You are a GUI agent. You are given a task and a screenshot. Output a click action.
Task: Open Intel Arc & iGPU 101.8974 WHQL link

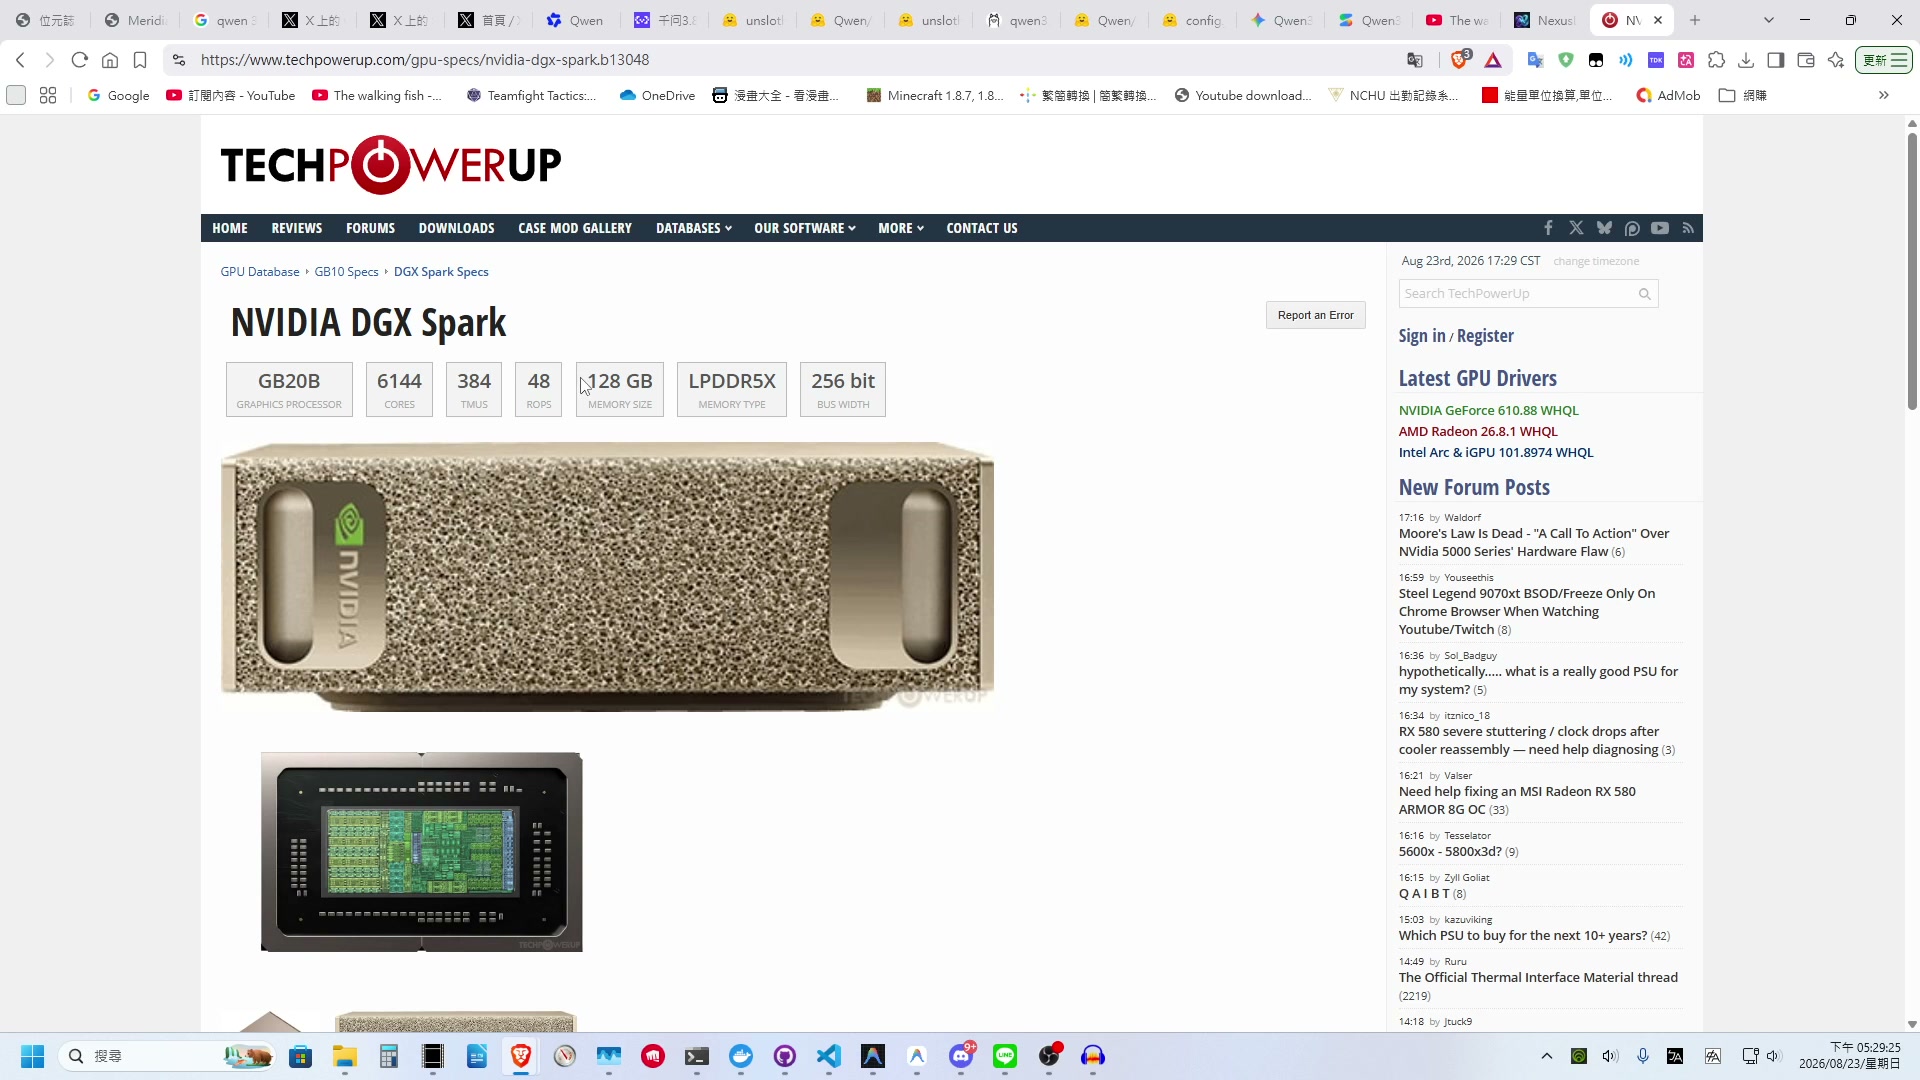click(x=1496, y=453)
